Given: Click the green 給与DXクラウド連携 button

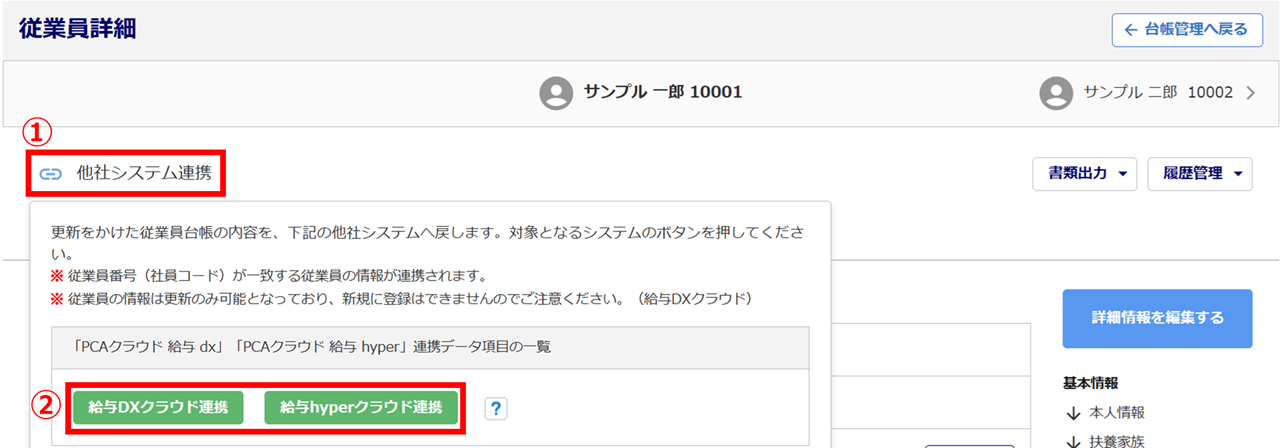Looking at the screenshot, I should tap(158, 407).
